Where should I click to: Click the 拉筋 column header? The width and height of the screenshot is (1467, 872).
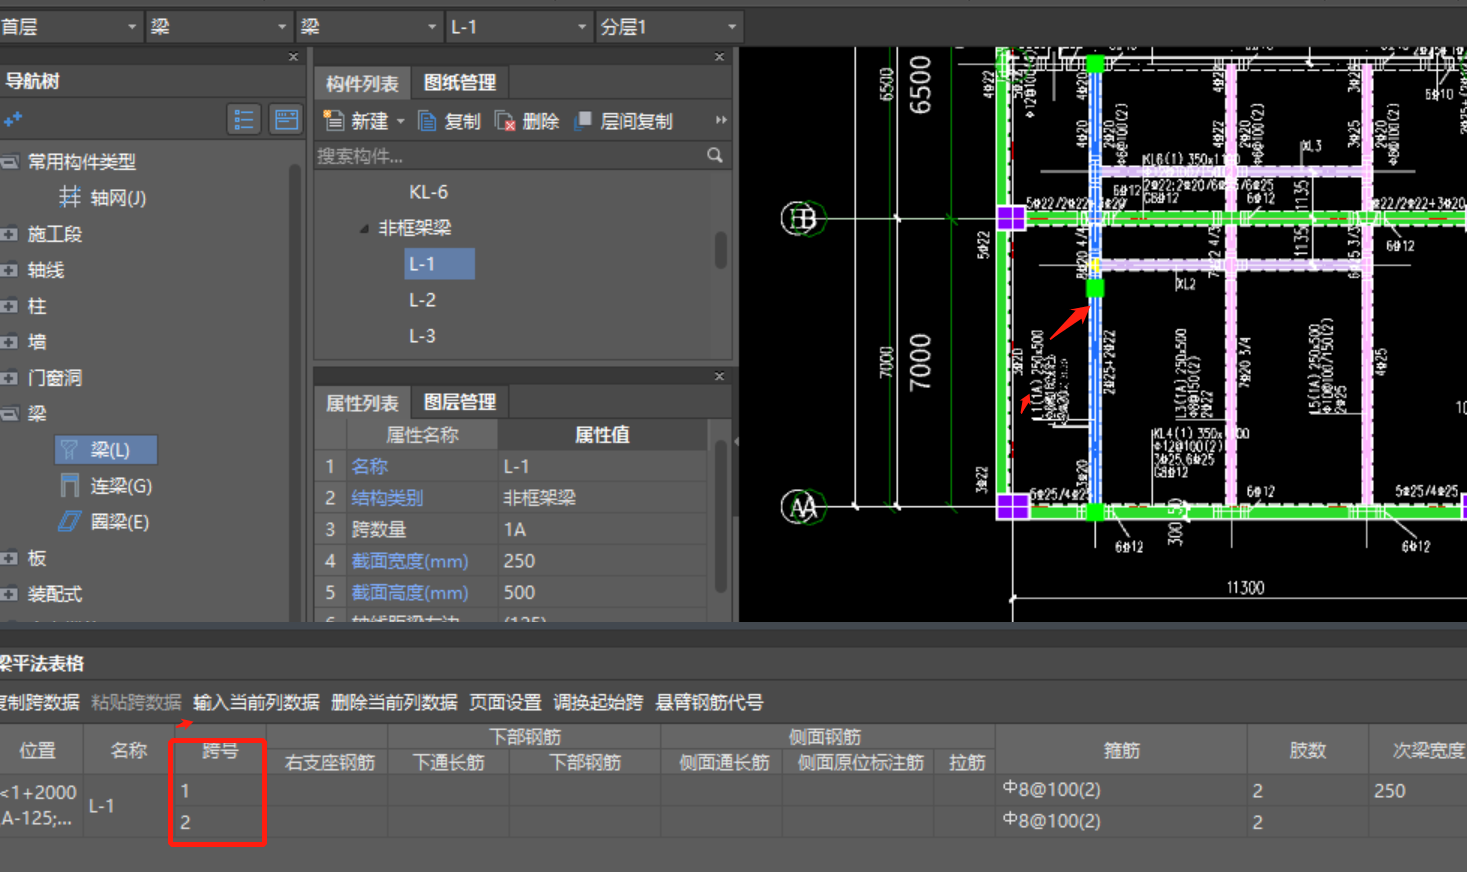click(966, 762)
